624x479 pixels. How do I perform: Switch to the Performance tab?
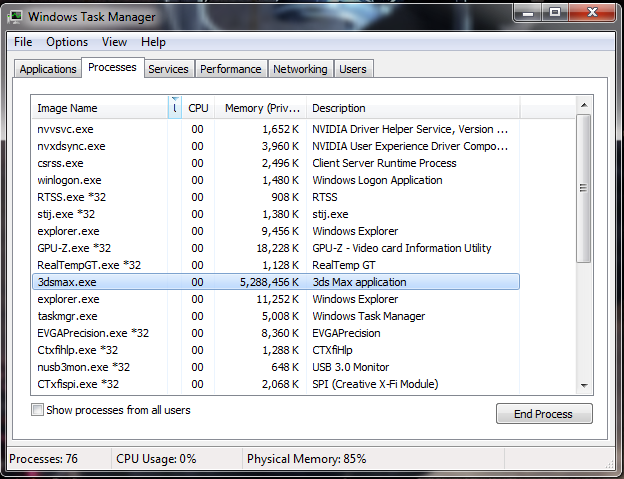click(230, 69)
